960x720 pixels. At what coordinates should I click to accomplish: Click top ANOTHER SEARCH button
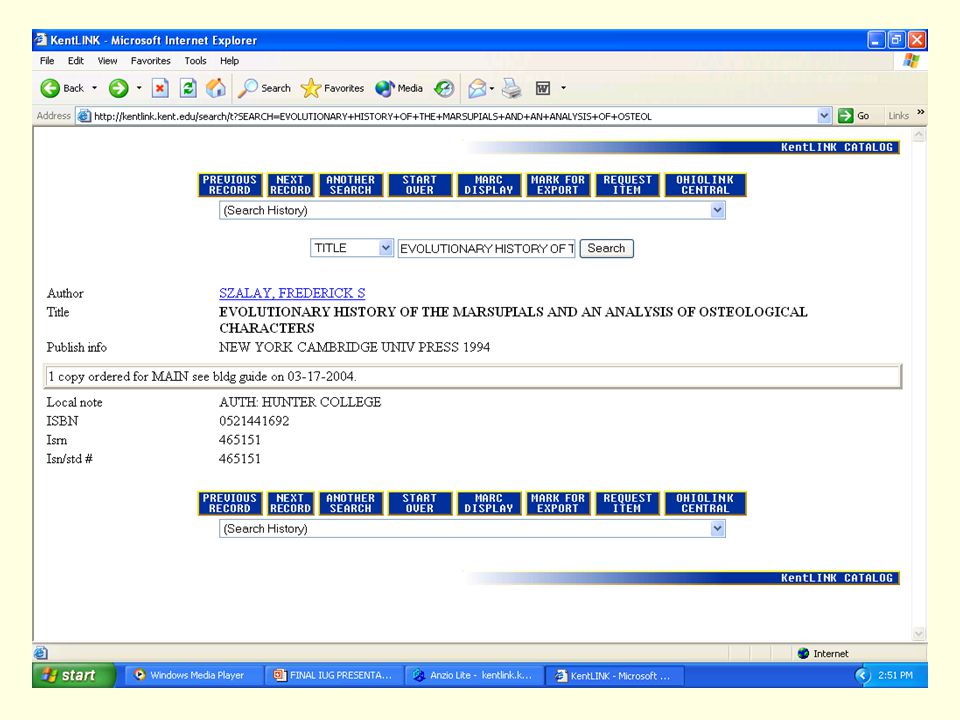350,185
